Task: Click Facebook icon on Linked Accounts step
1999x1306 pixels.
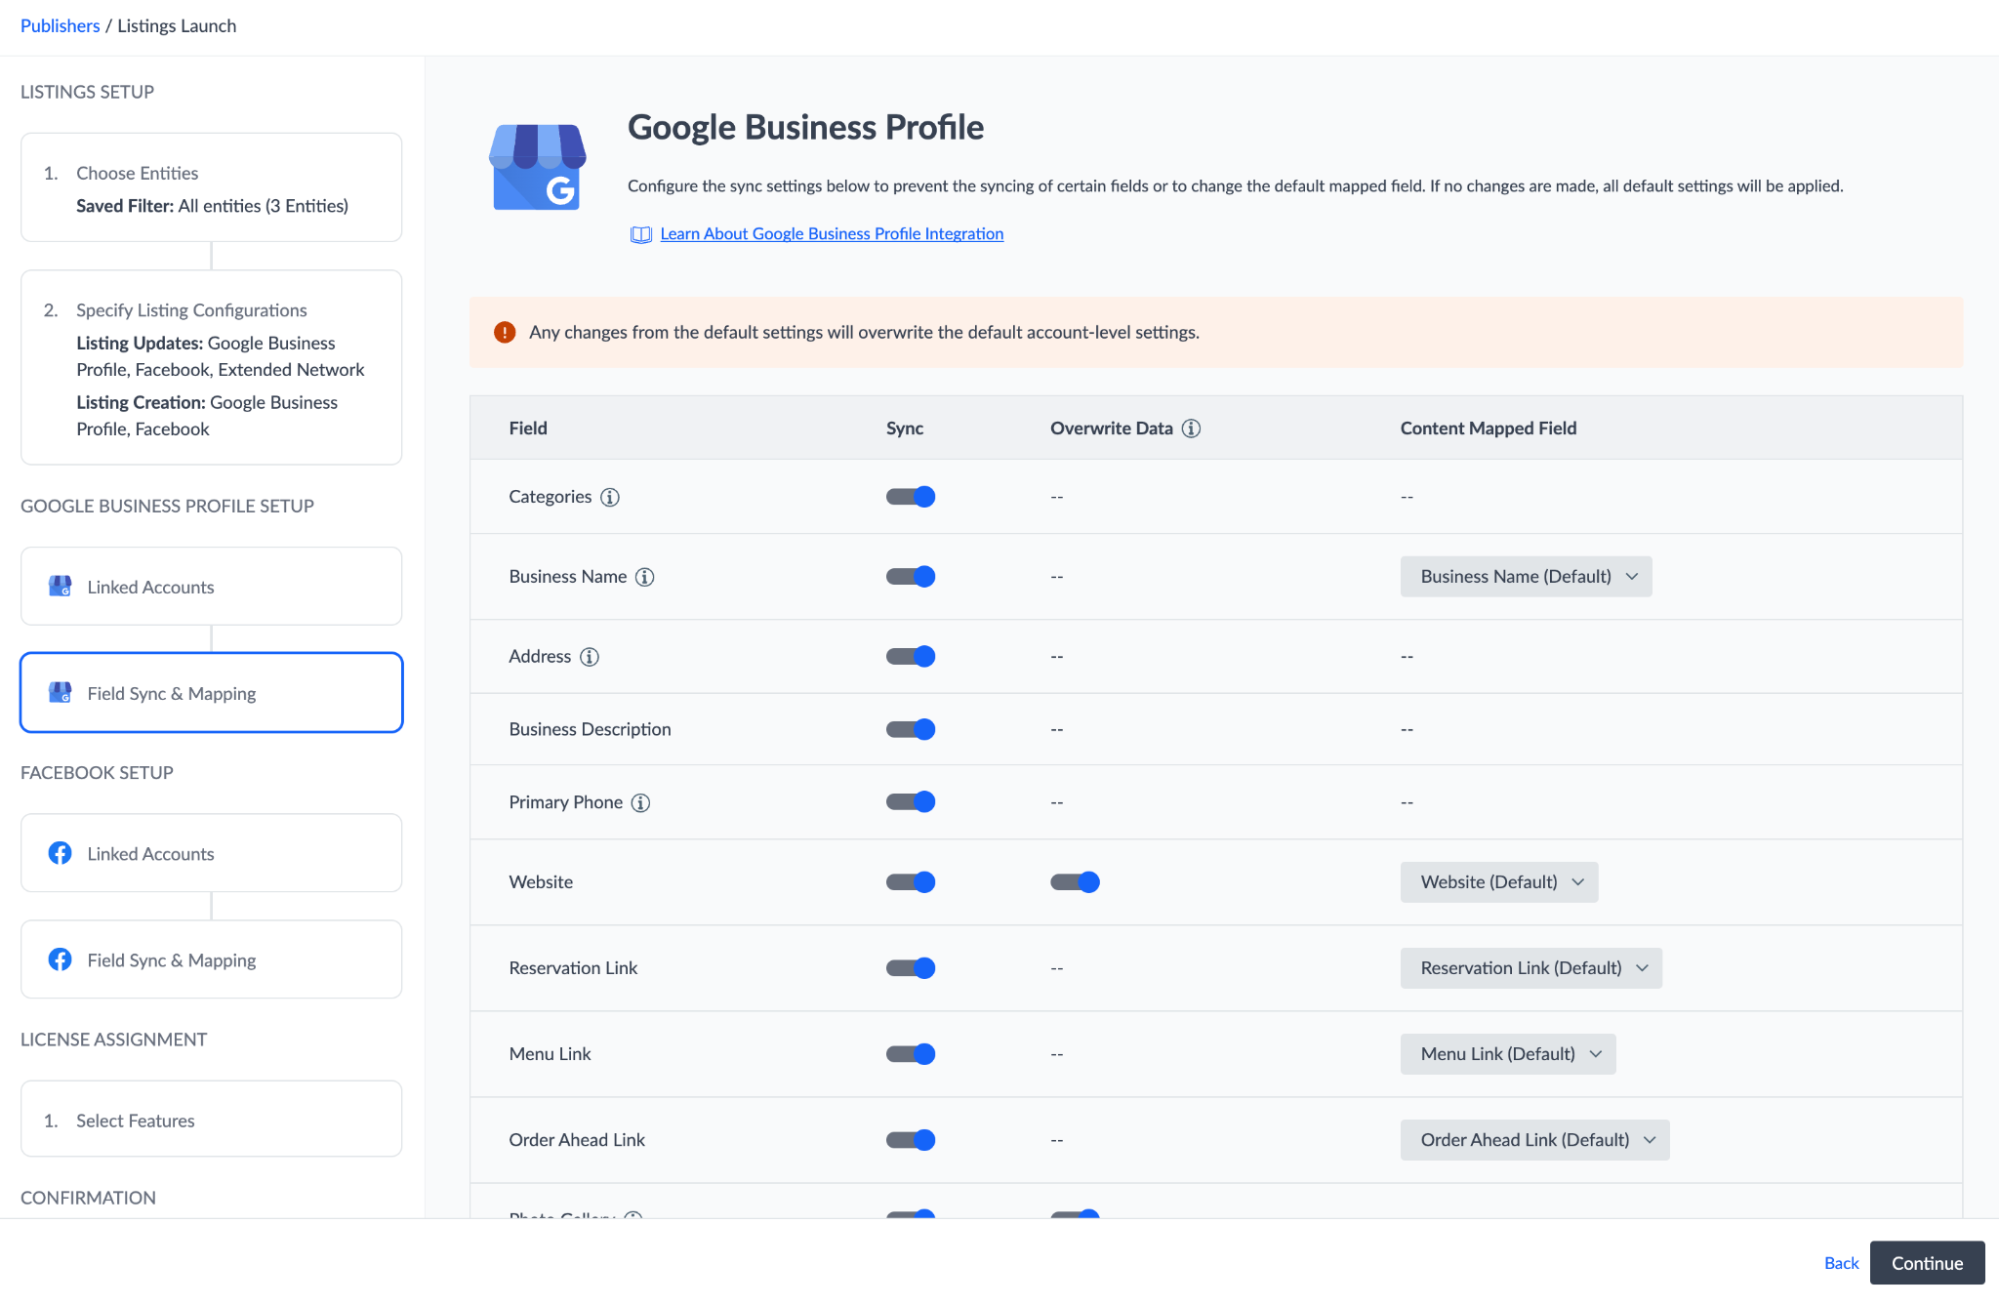Action: click(60, 853)
